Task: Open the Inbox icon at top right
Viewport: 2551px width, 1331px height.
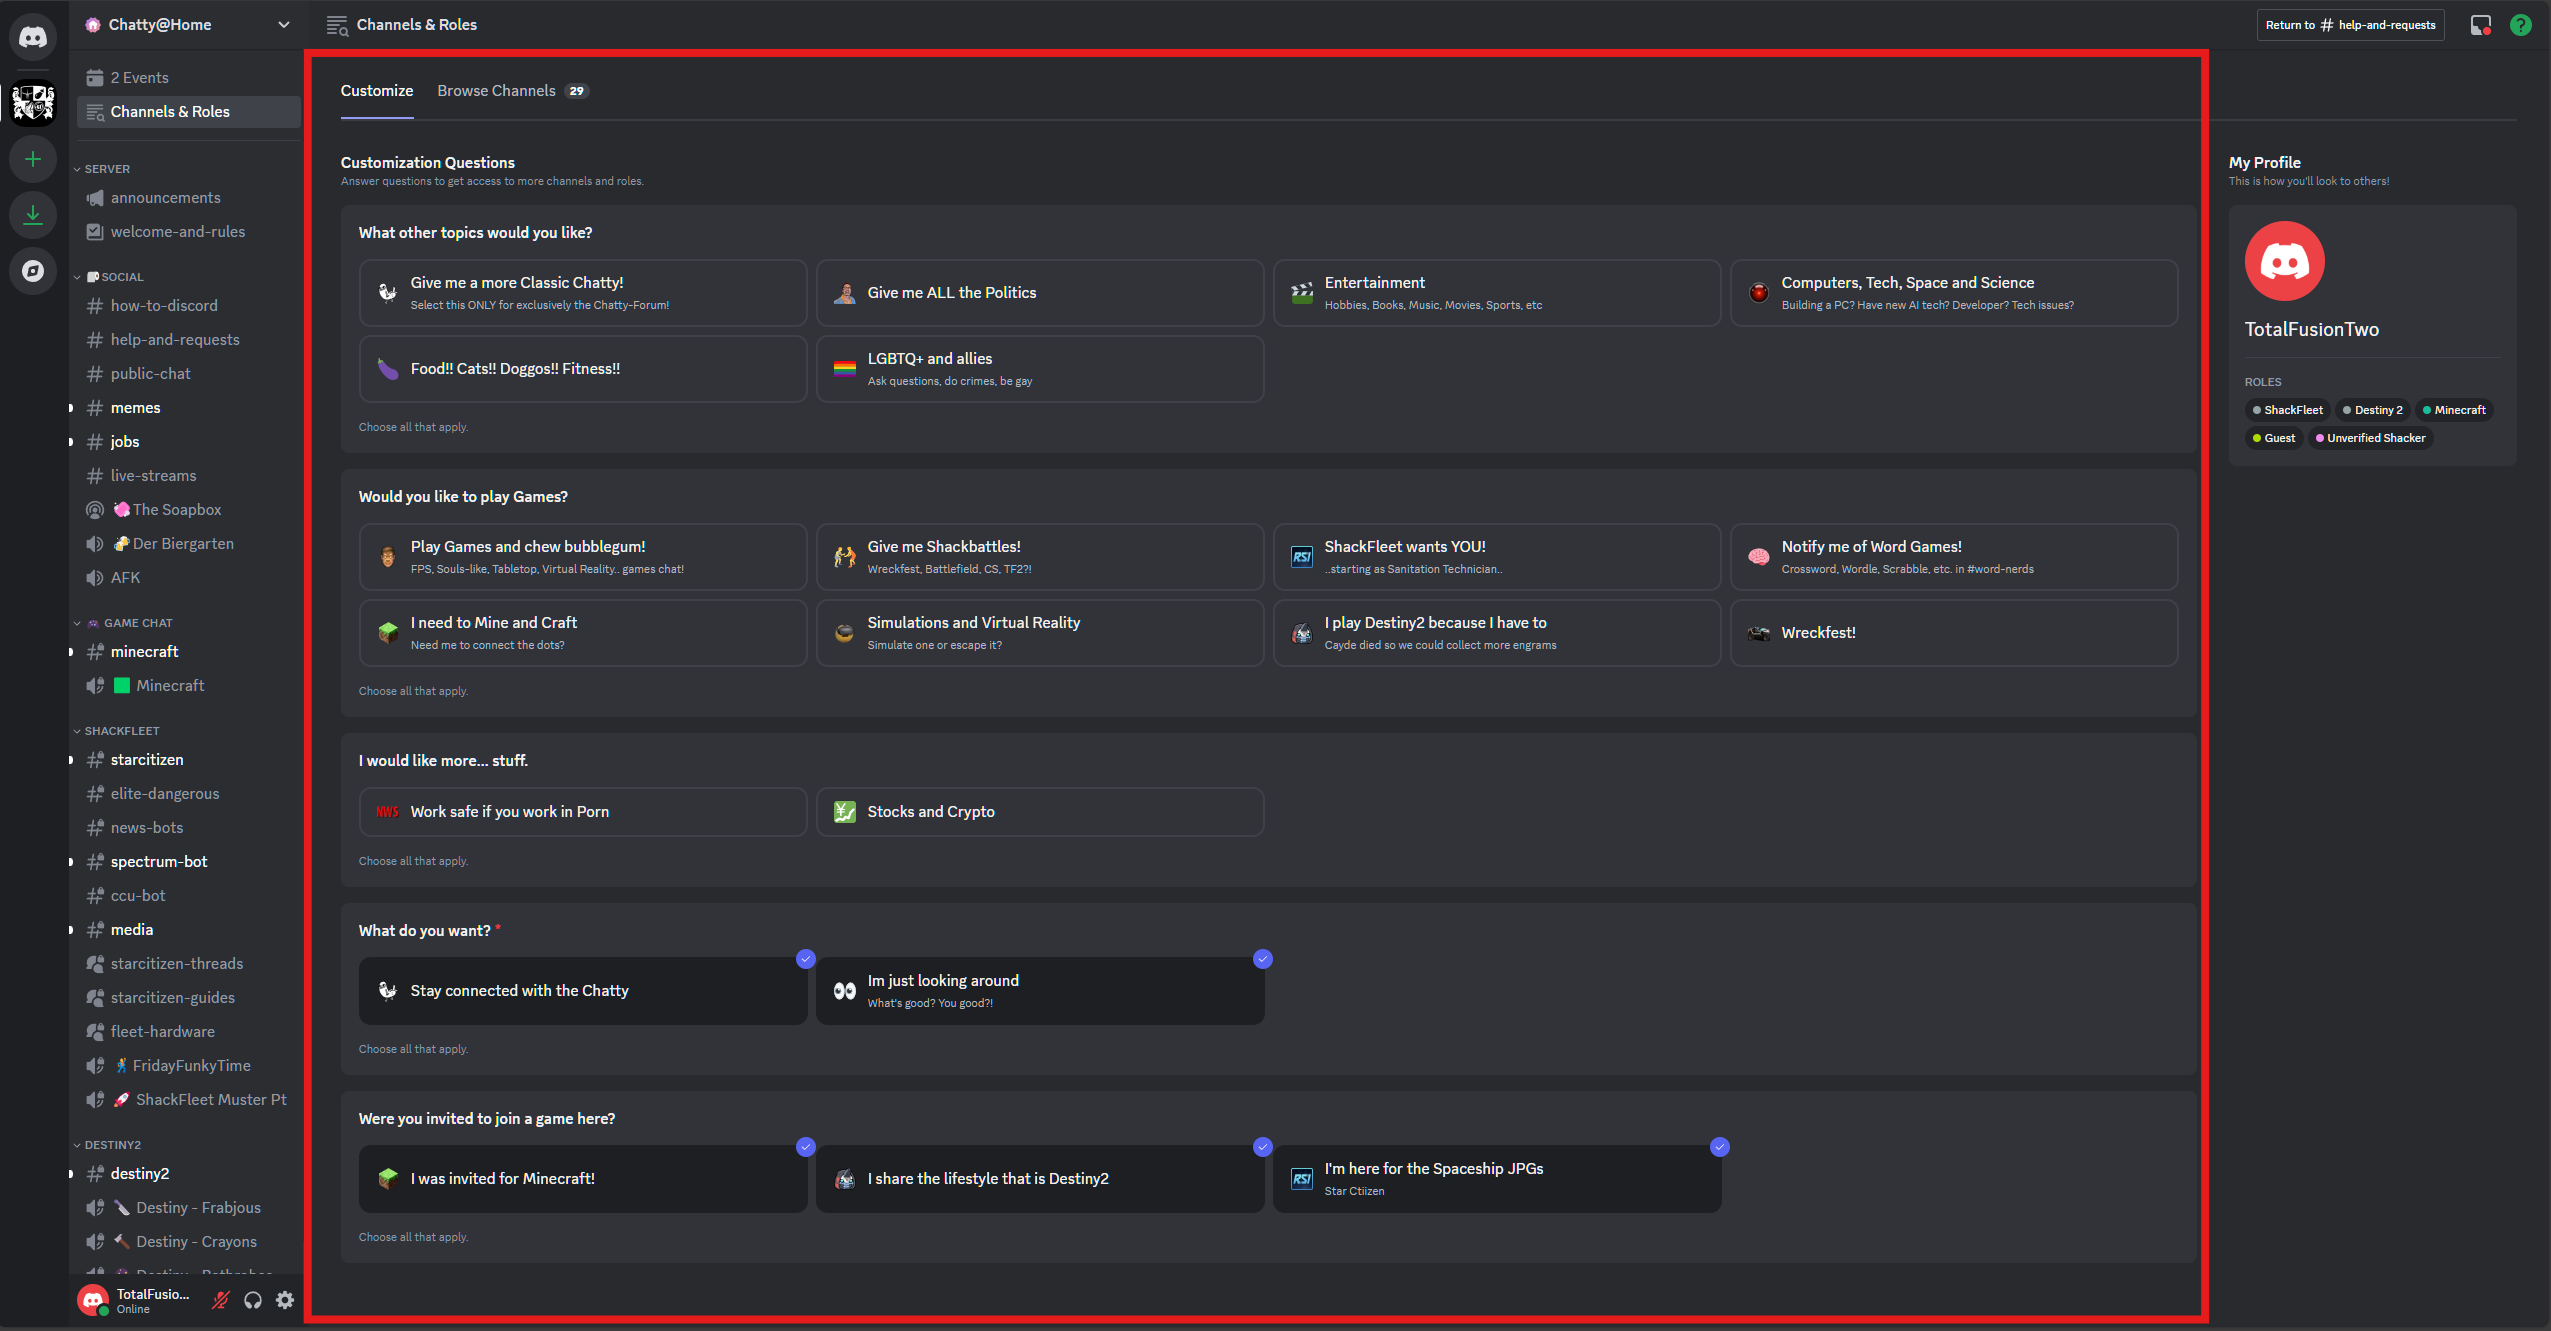Action: tap(2480, 25)
